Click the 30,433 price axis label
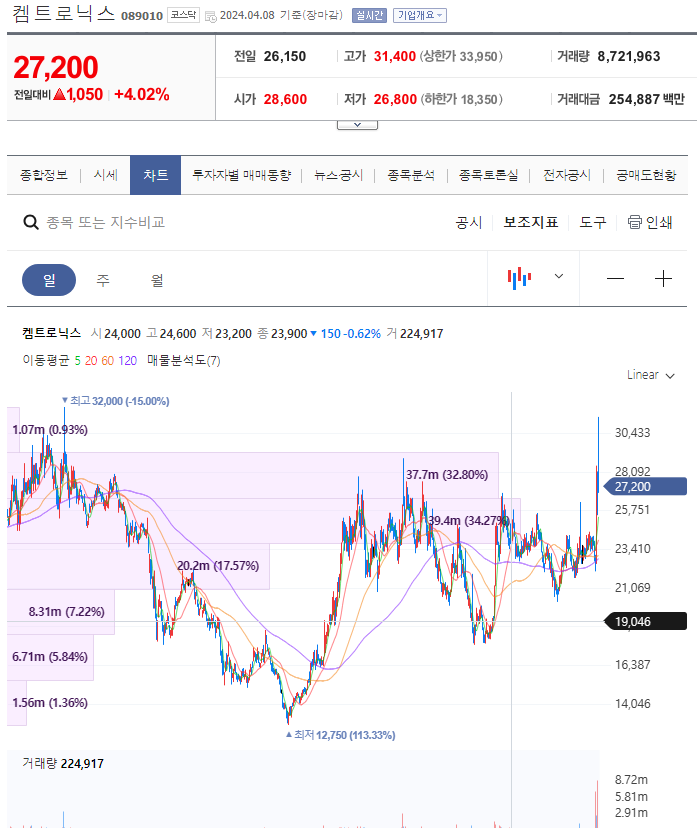Viewport: 697px width, 828px height. coord(632,433)
